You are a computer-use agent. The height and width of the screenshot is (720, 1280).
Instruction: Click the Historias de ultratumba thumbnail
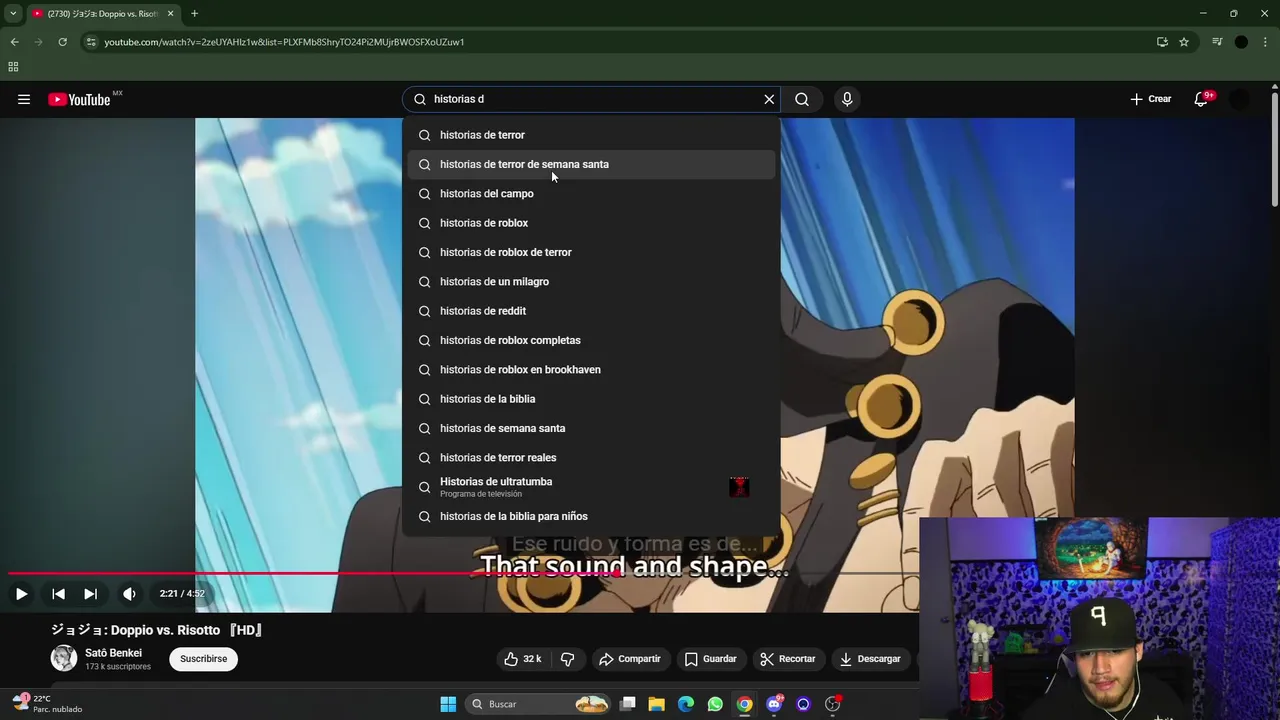(739, 487)
